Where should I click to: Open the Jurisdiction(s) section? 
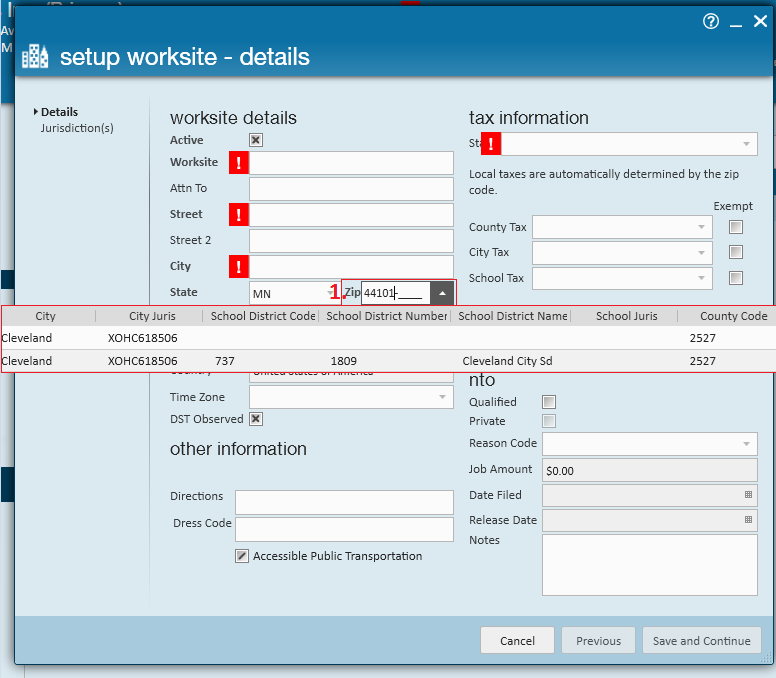(x=77, y=128)
